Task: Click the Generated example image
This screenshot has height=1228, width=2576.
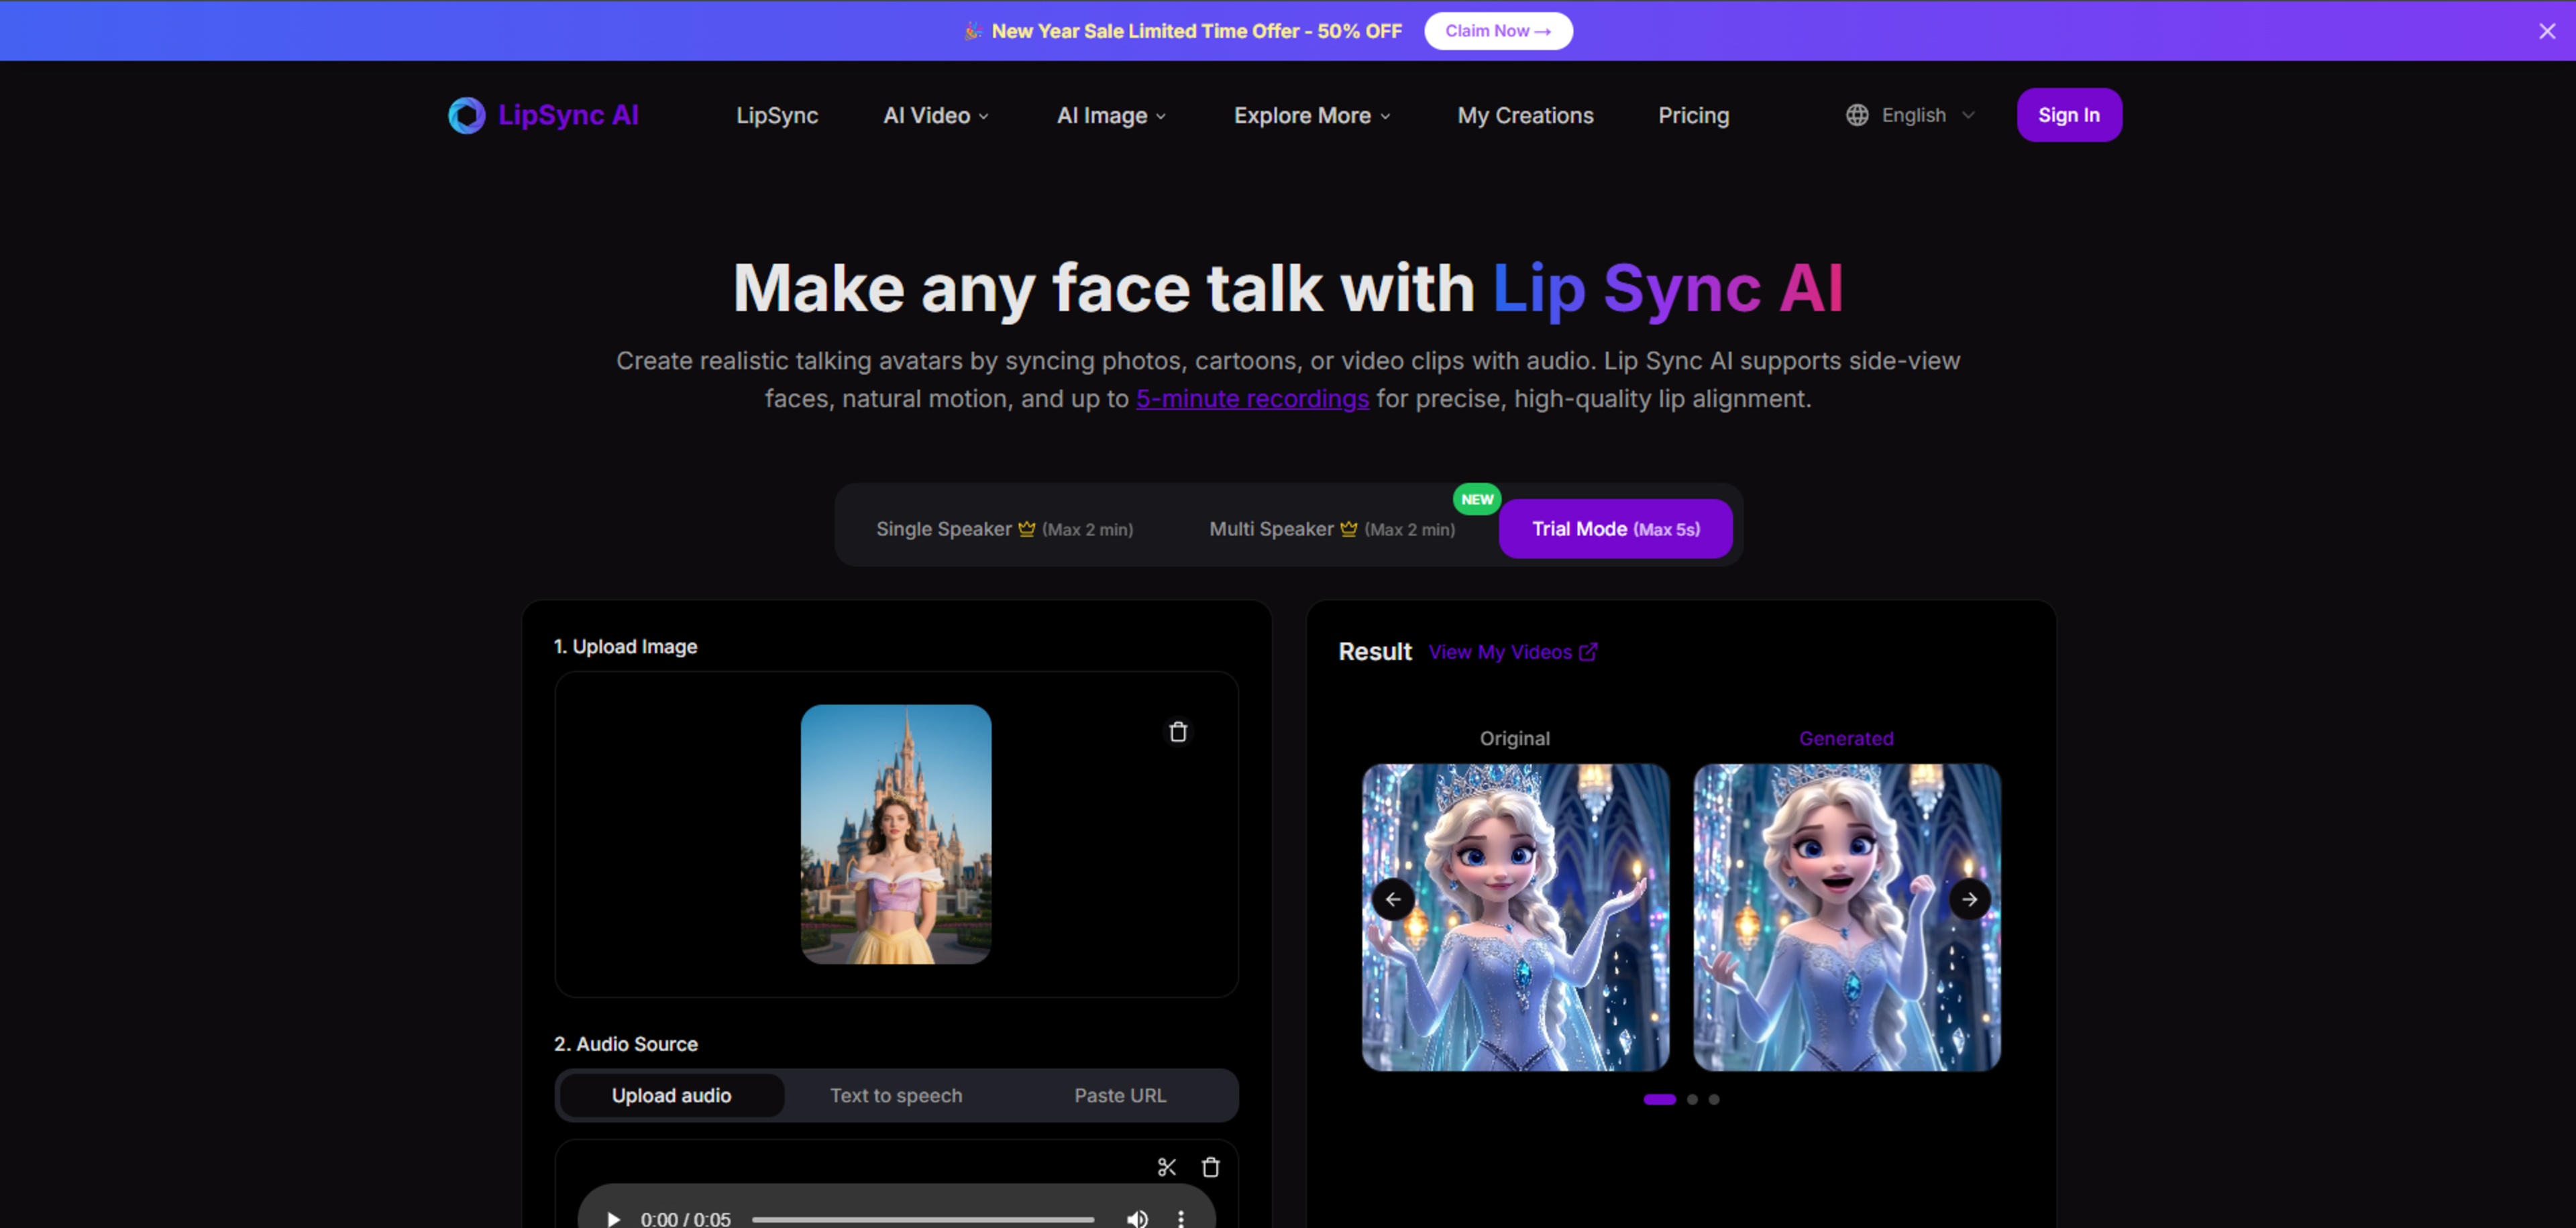Action: [1847, 917]
